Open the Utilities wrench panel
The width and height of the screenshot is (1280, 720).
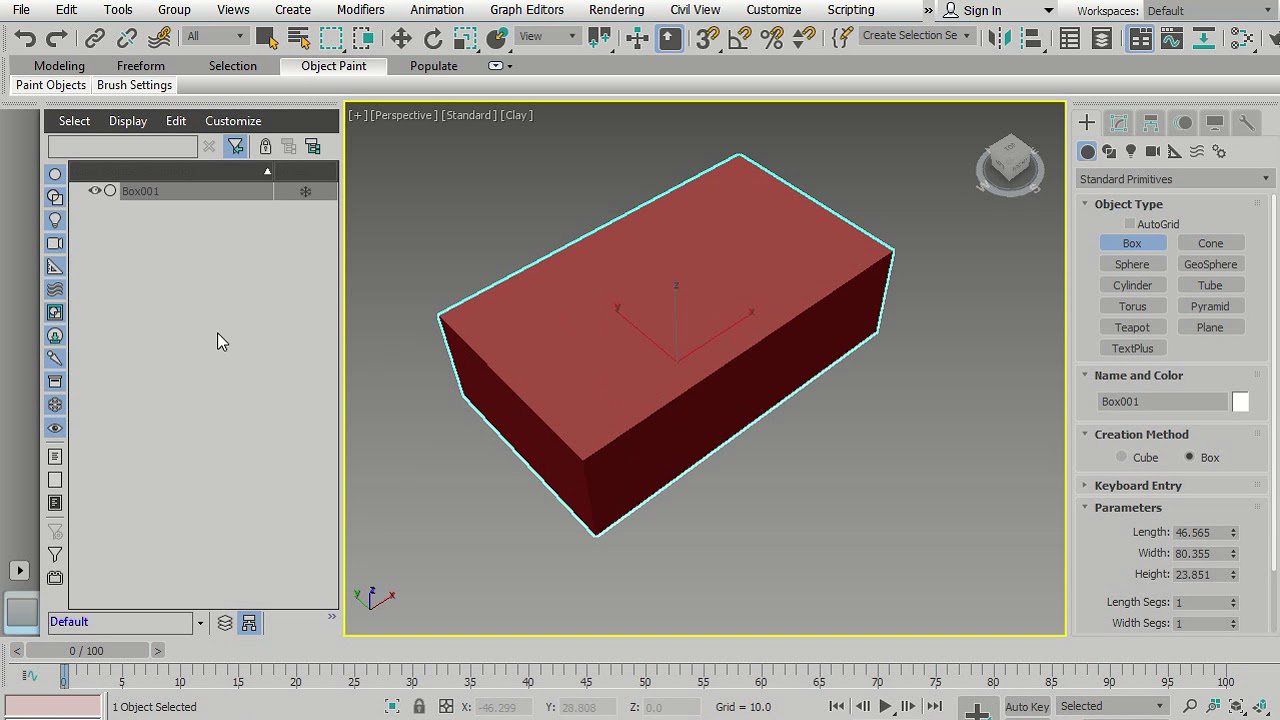coord(1247,122)
